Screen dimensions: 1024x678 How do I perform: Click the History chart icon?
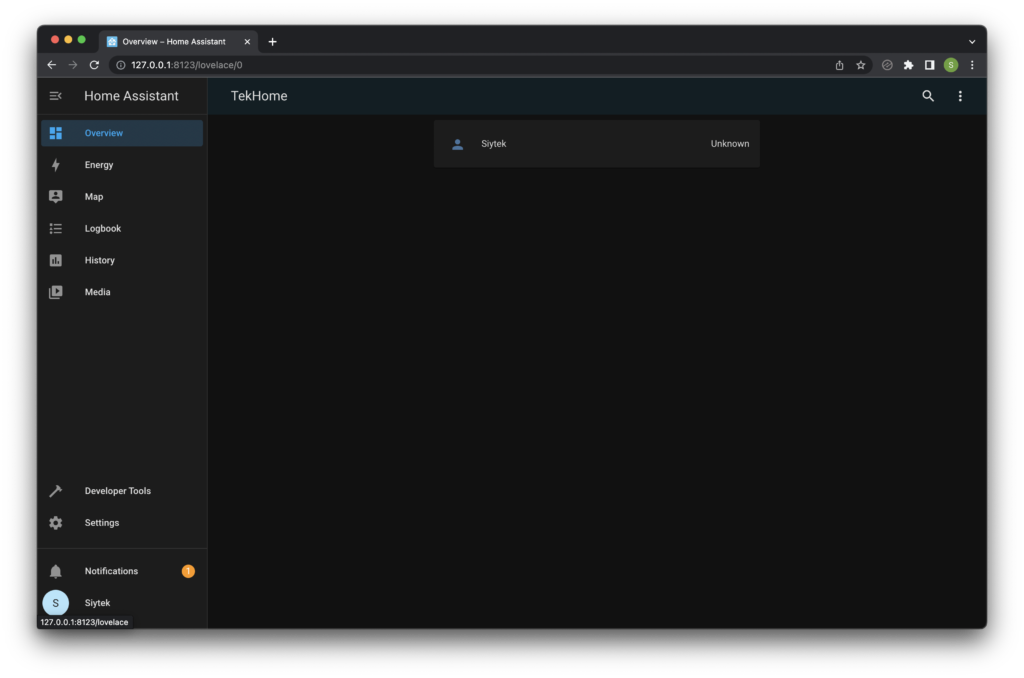pyautogui.click(x=56, y=261)
